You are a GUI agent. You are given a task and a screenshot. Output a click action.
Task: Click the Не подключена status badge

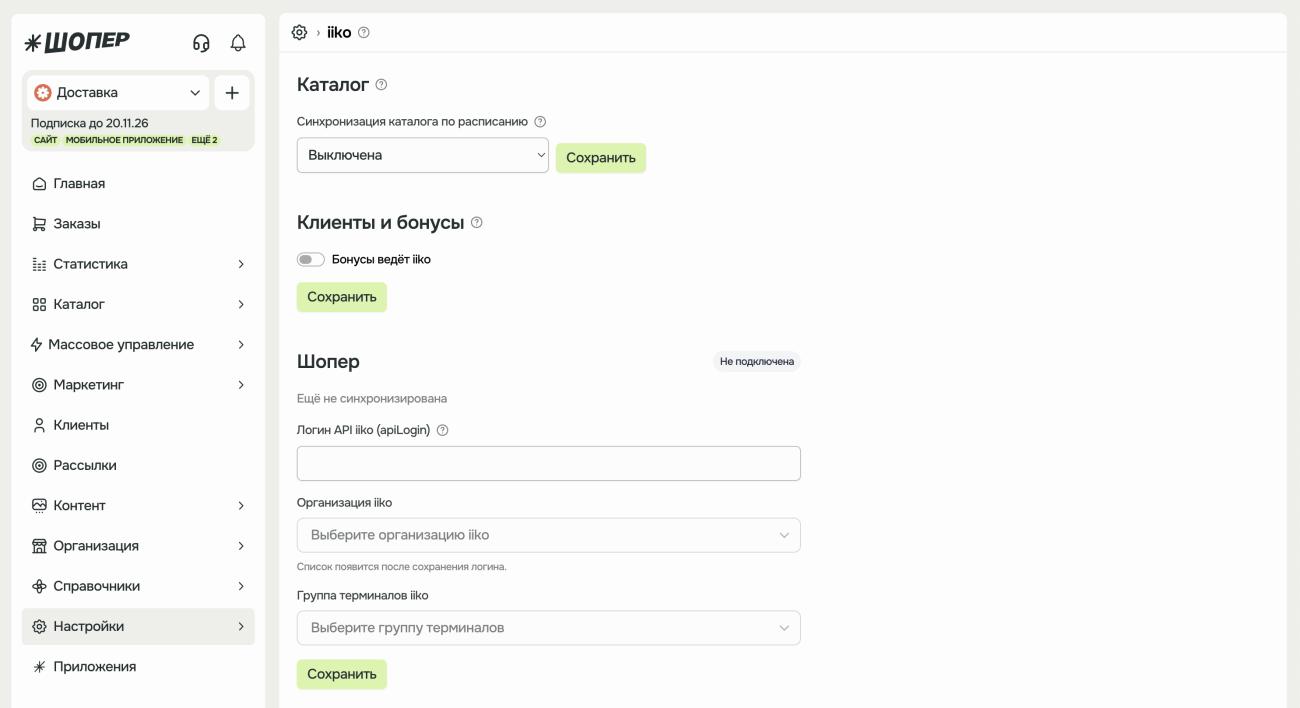pyautogui.click(x=757, y=362)
